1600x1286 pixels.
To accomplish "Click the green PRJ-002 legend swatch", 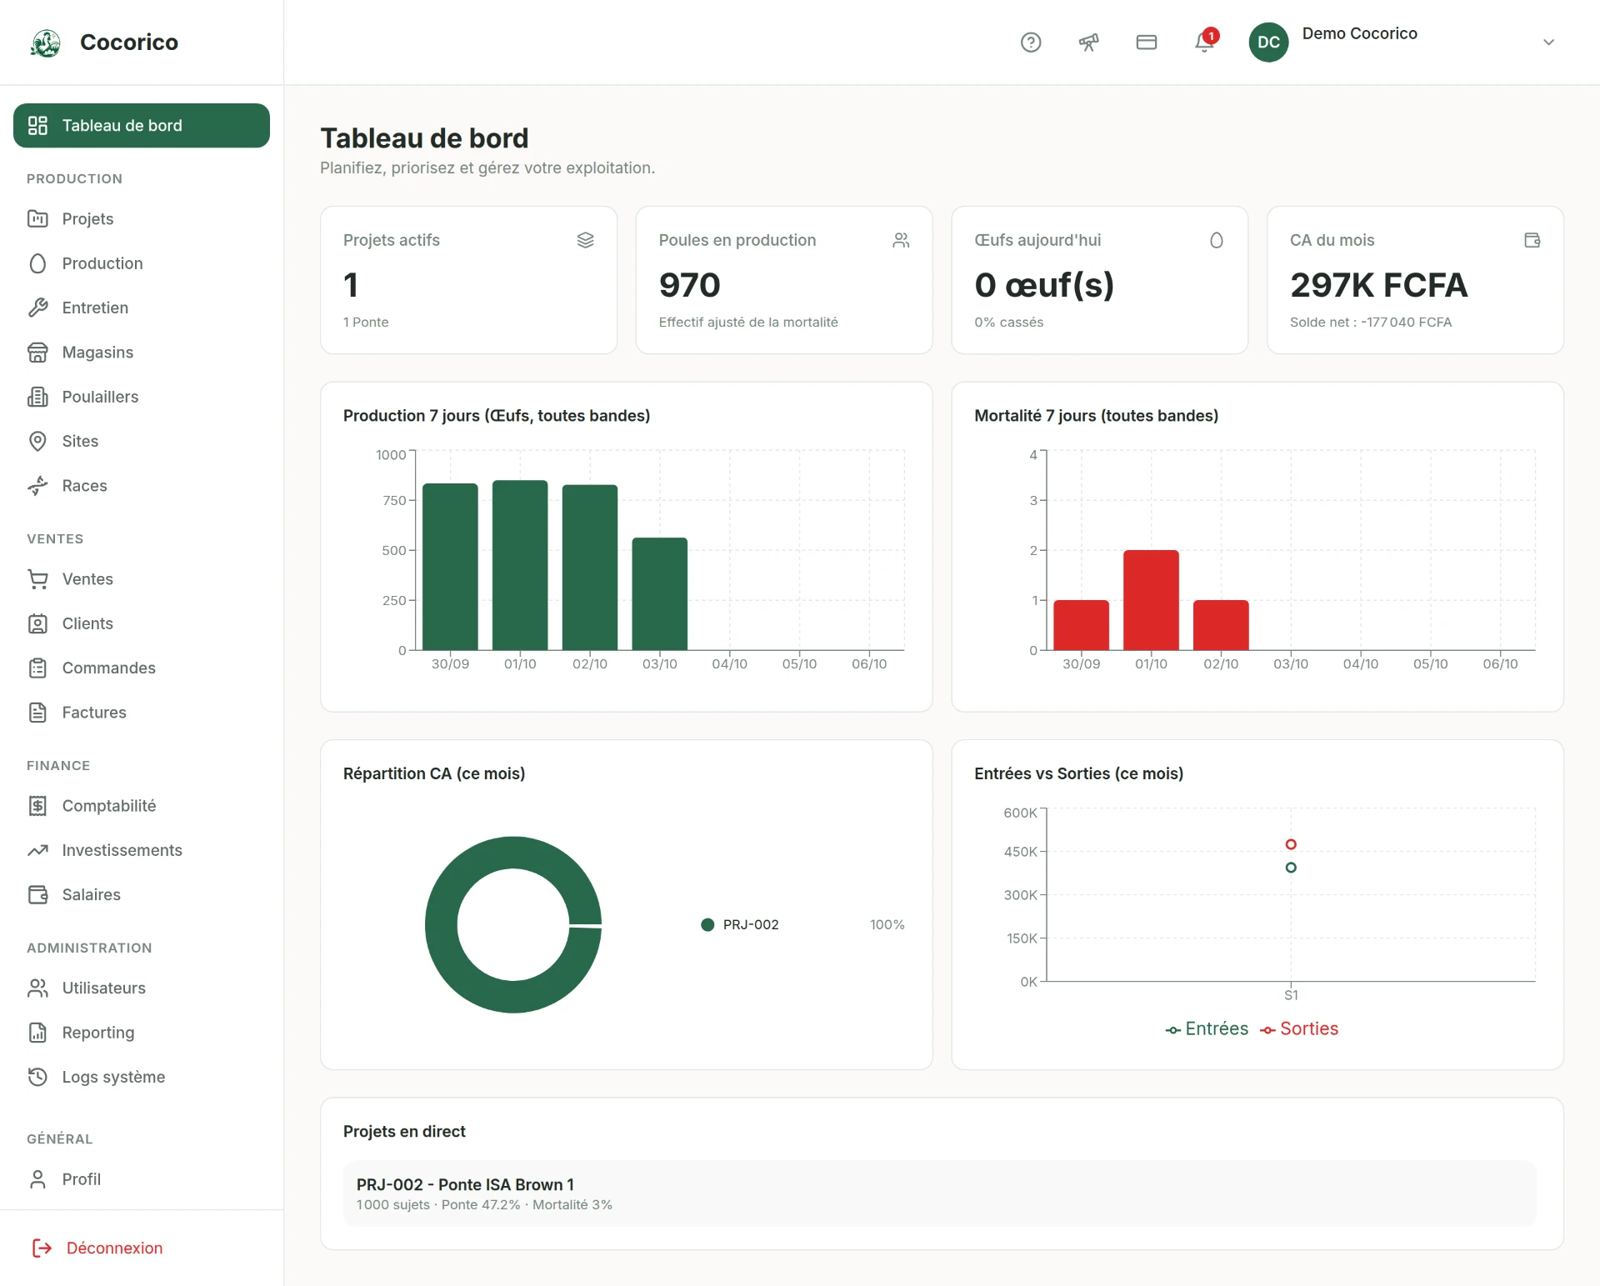I will click(x=708, y=925).
